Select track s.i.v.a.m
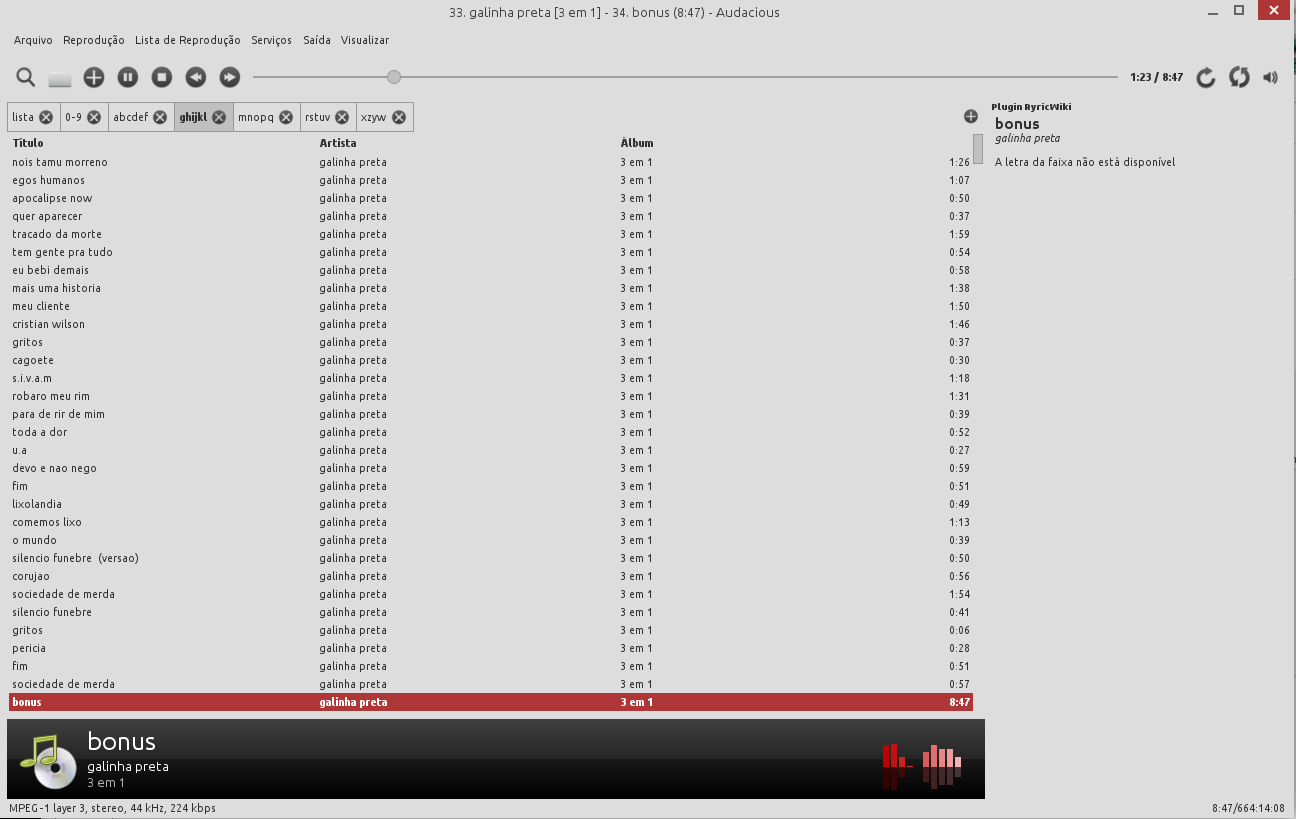This screenshot has height=819, width=1296. click(x=490, y=378)
